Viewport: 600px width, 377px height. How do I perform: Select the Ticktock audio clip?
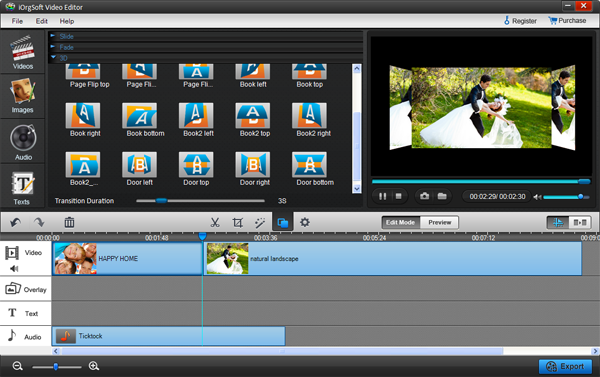168,336
